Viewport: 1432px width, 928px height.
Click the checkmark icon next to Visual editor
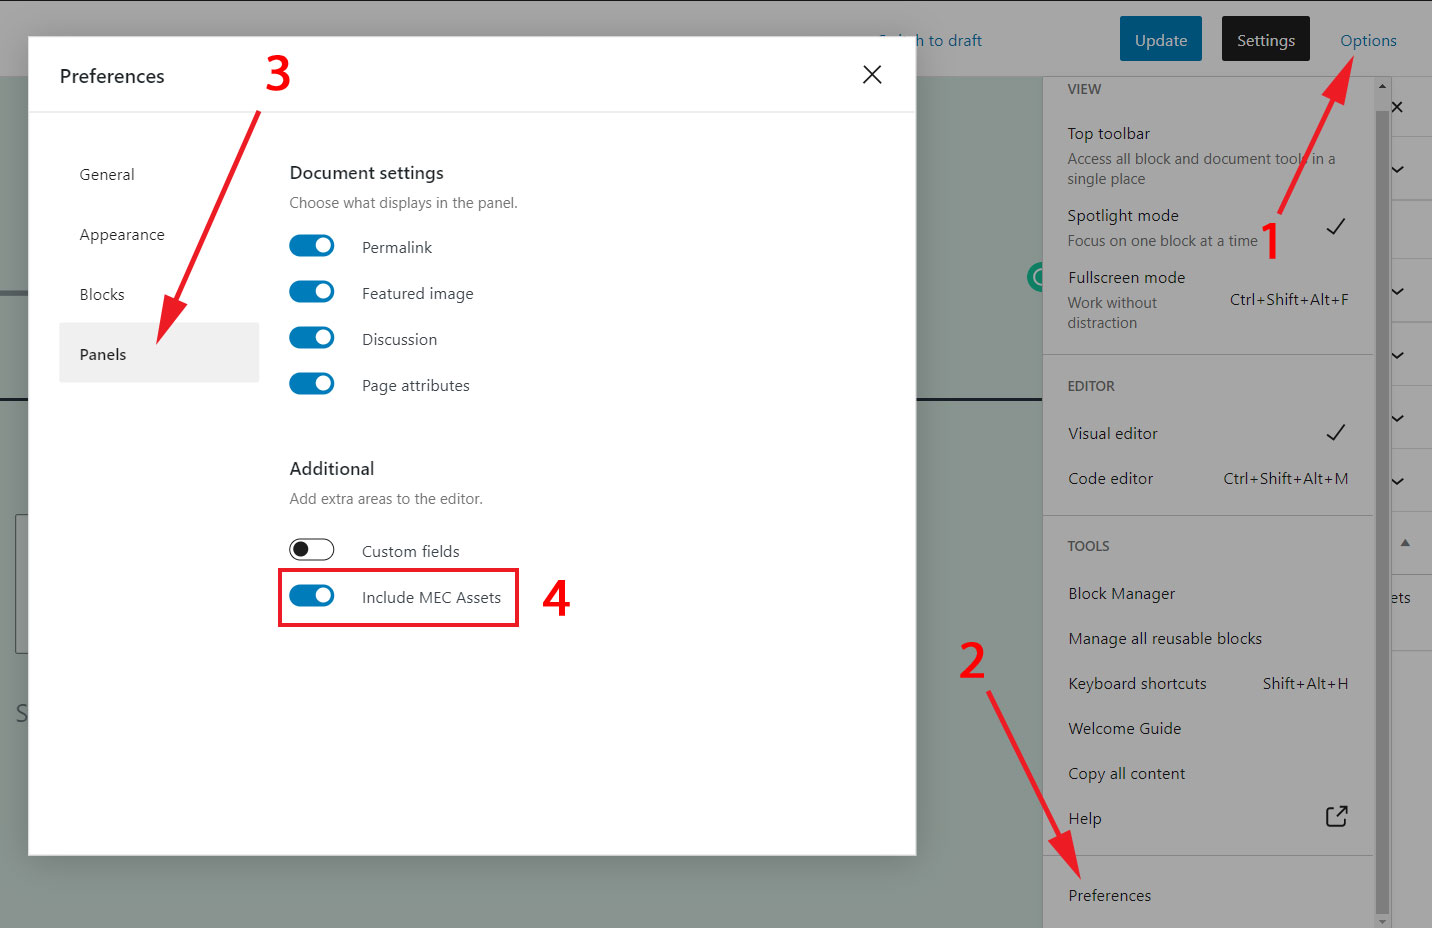pos(1335,433)
